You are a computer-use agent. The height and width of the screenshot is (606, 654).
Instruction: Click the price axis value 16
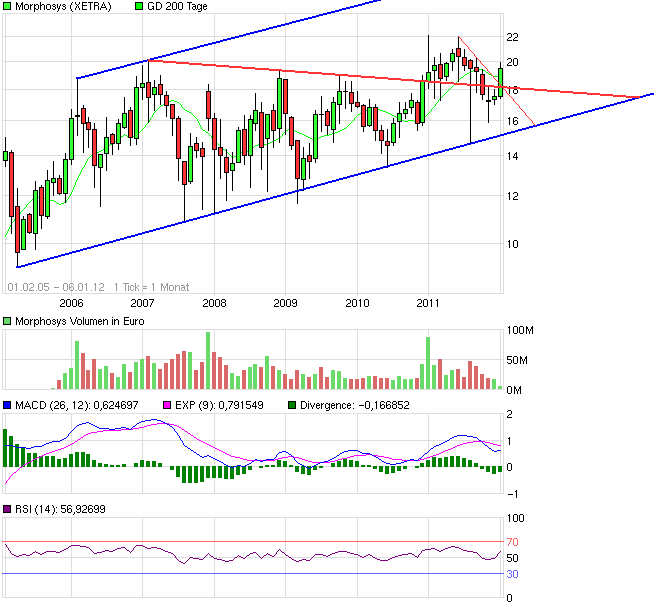click(x=513, y=121)
